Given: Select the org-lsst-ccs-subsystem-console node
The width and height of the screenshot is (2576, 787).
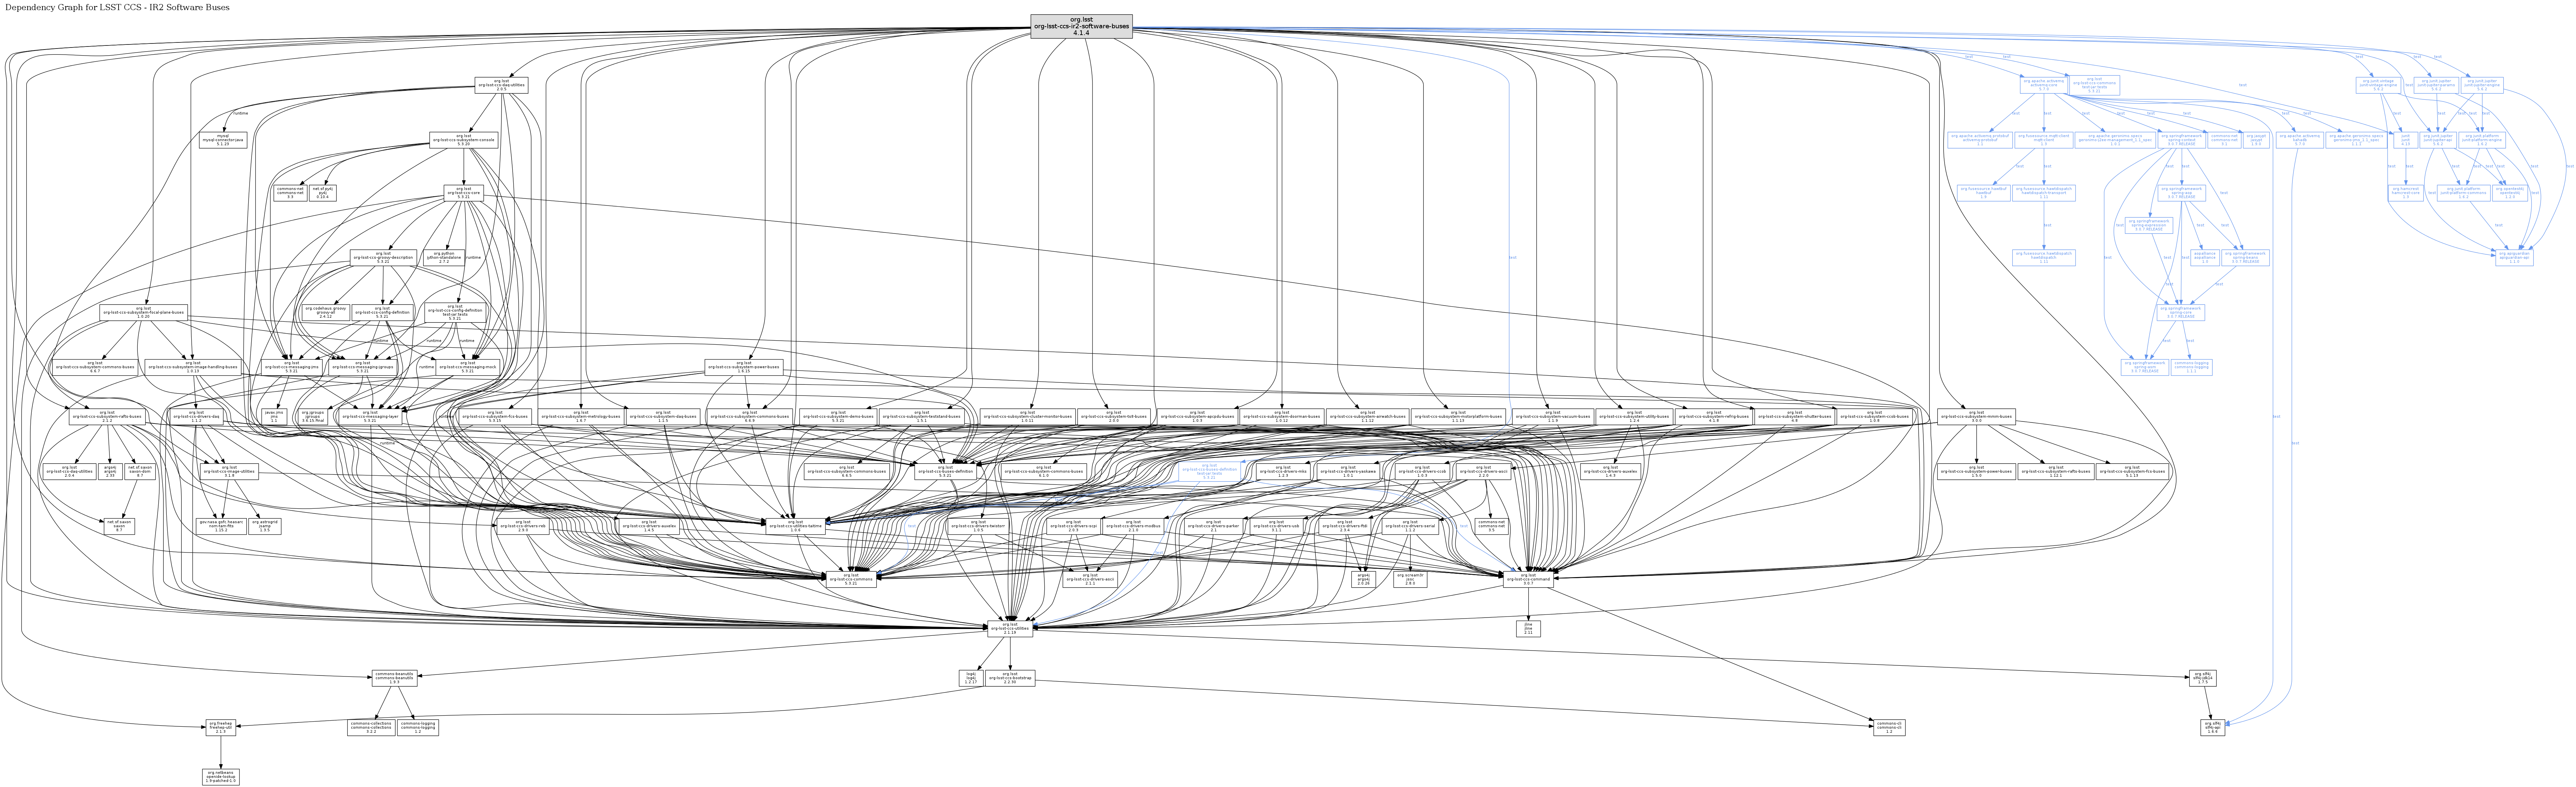Looking at the screenshot, I should coord(464,140).
